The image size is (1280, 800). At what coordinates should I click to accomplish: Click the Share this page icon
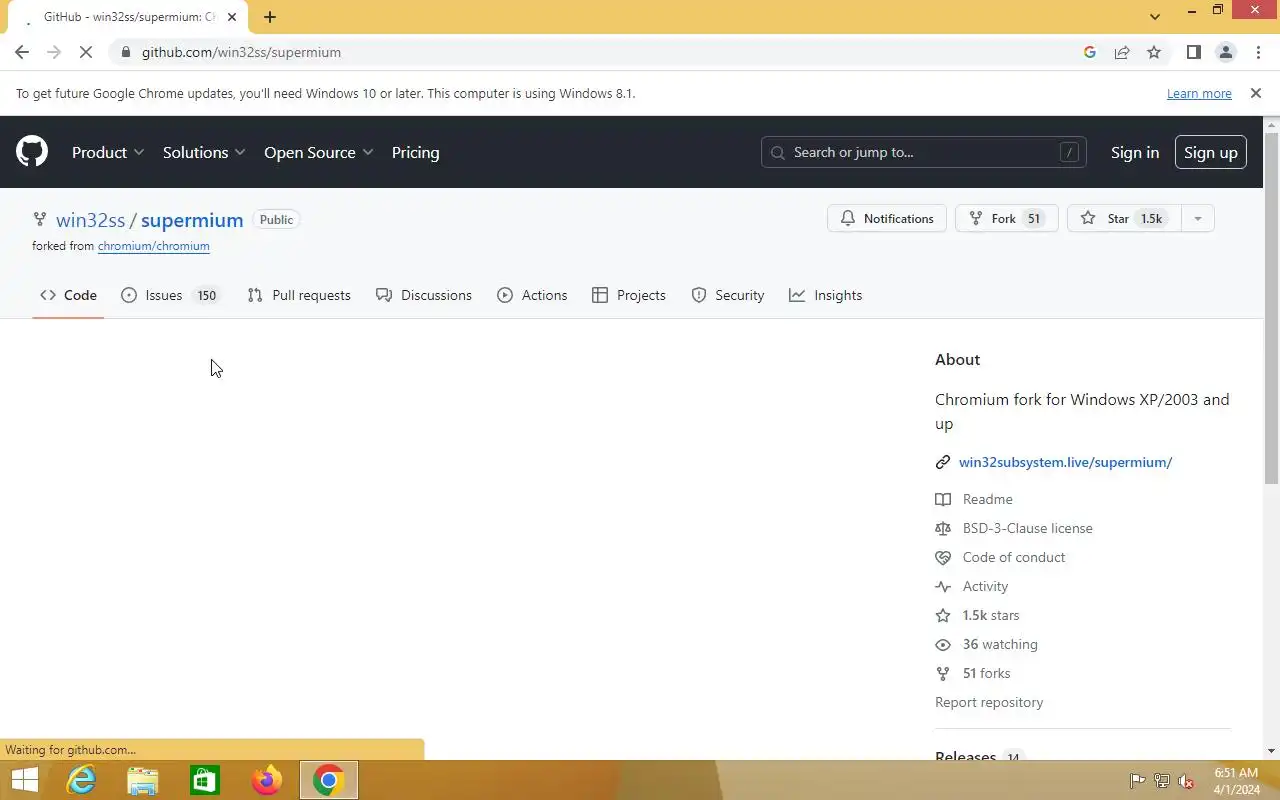[1122, 52]
